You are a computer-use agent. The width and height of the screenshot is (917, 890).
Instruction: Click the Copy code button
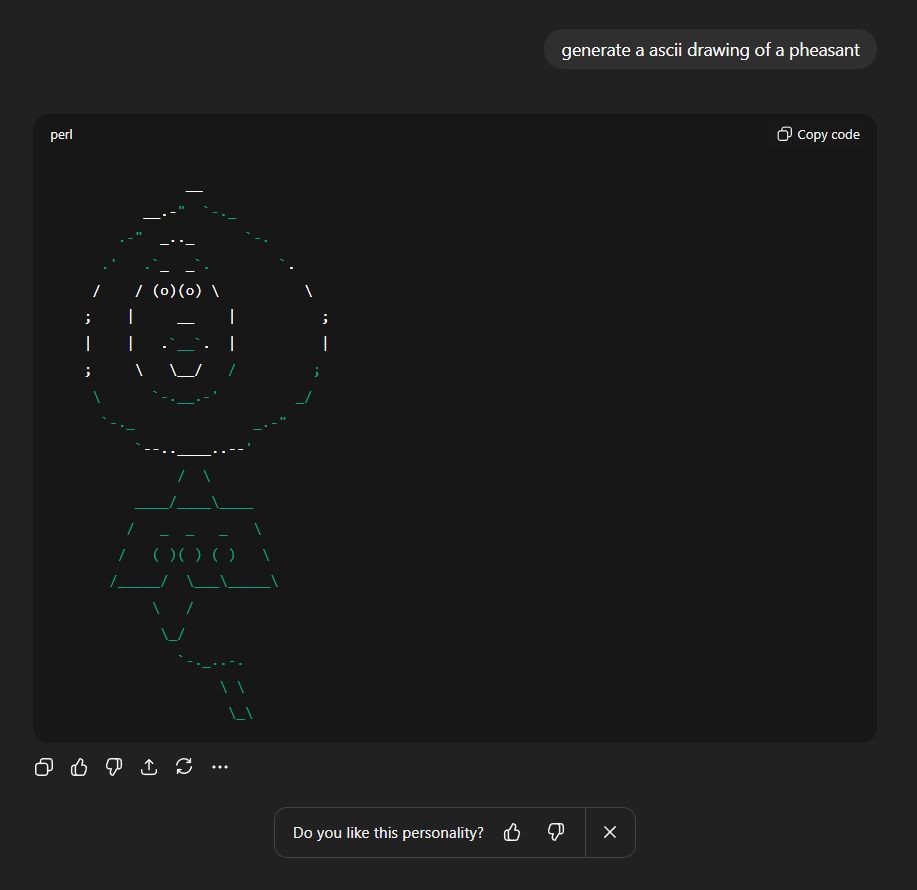tap(827, 135)
